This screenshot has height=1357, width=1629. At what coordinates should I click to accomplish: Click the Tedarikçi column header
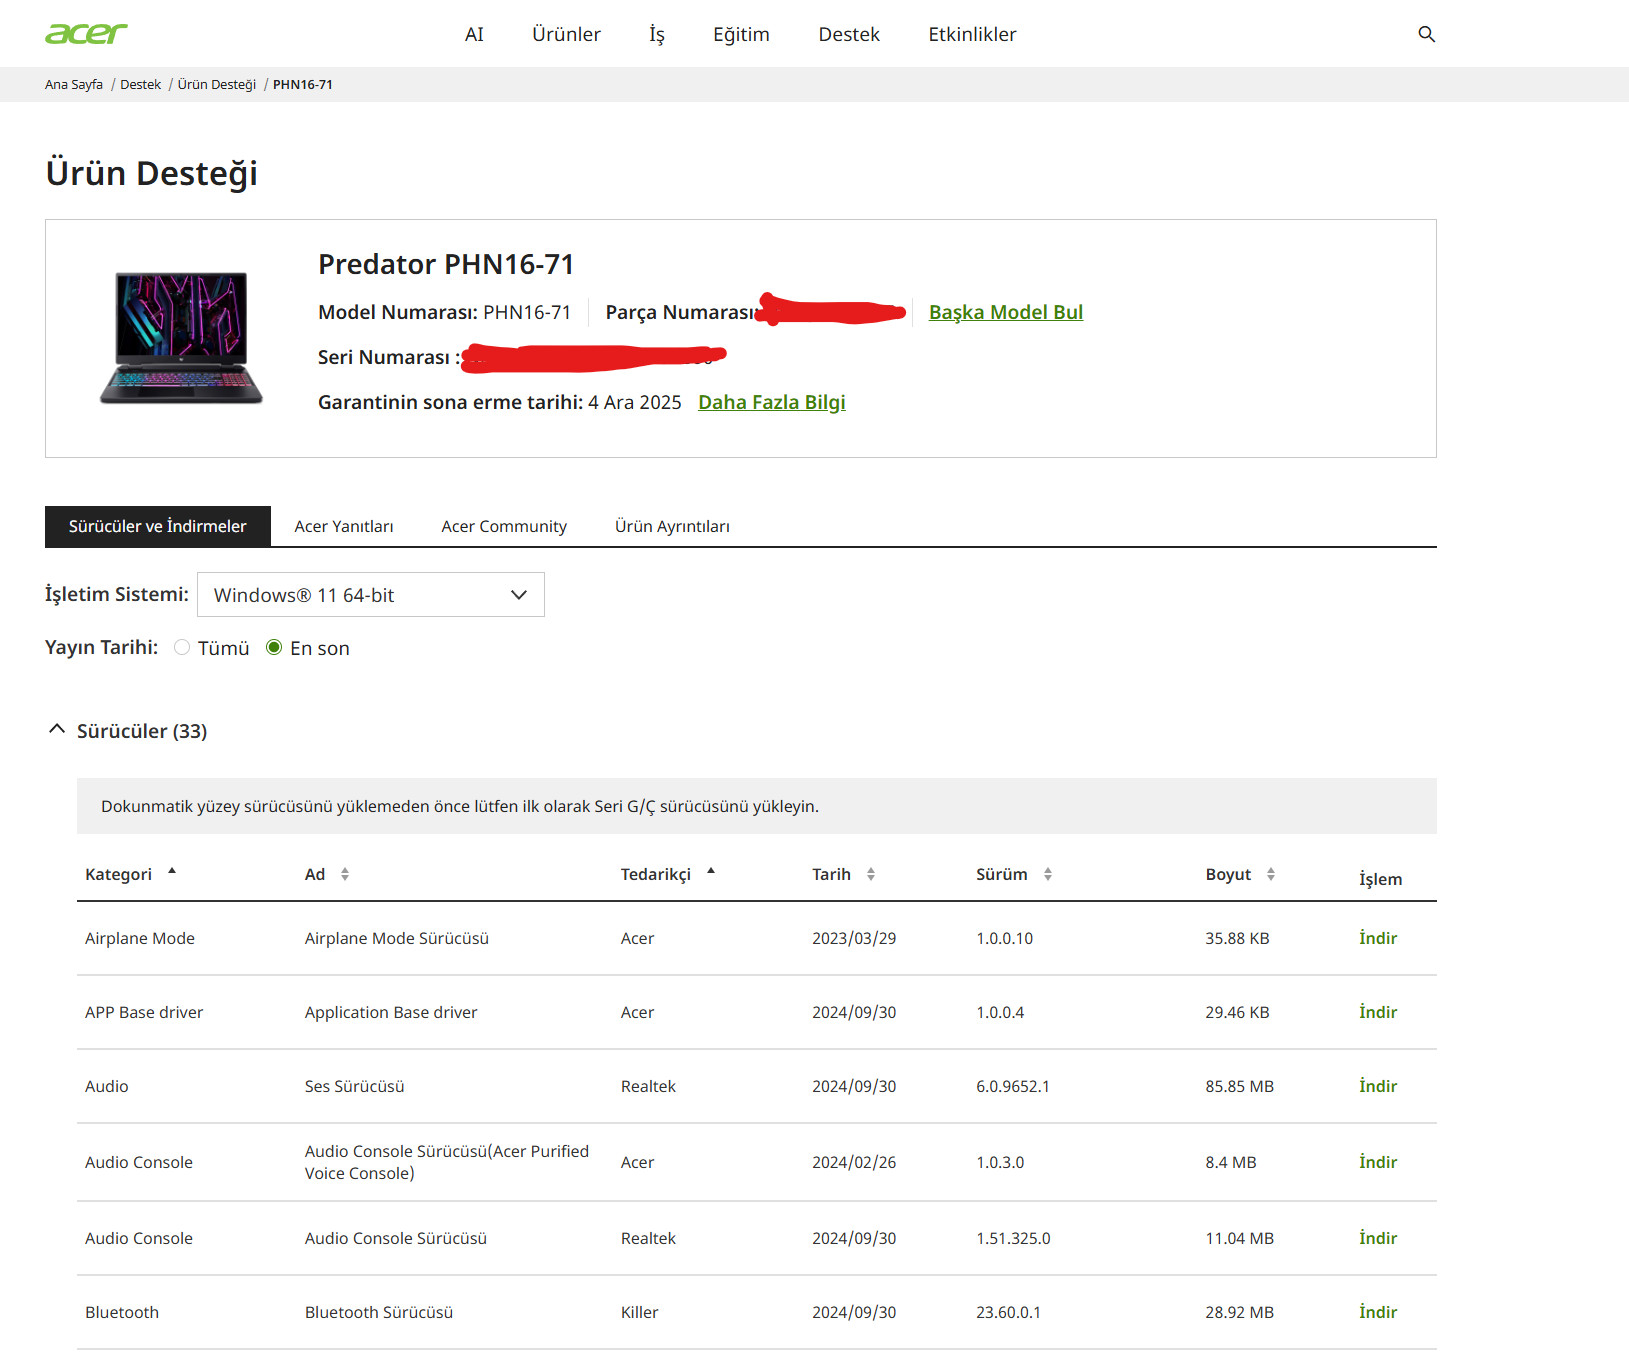pos(656,874)
